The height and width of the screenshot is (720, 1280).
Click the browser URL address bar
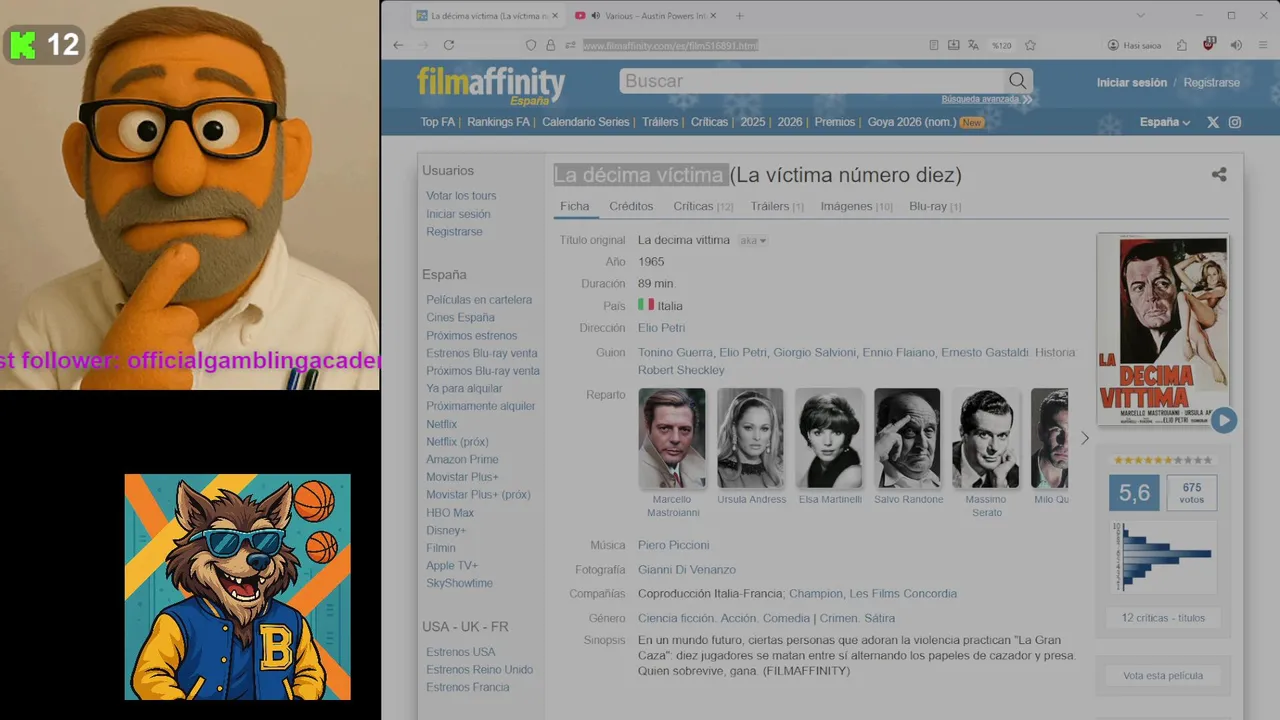click(750, 45)
